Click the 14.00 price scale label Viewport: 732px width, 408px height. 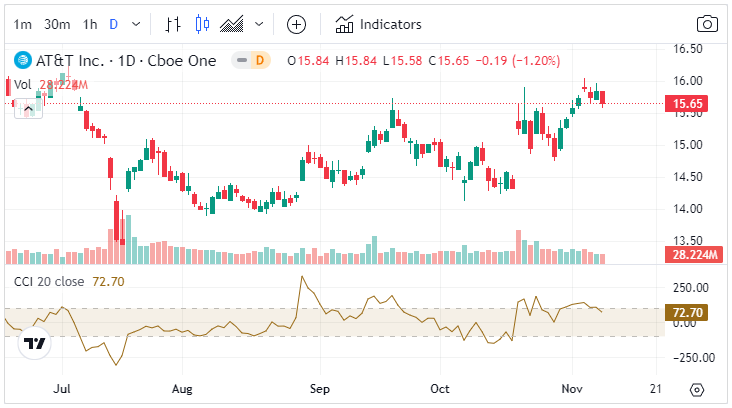click(x=687, y=209)
